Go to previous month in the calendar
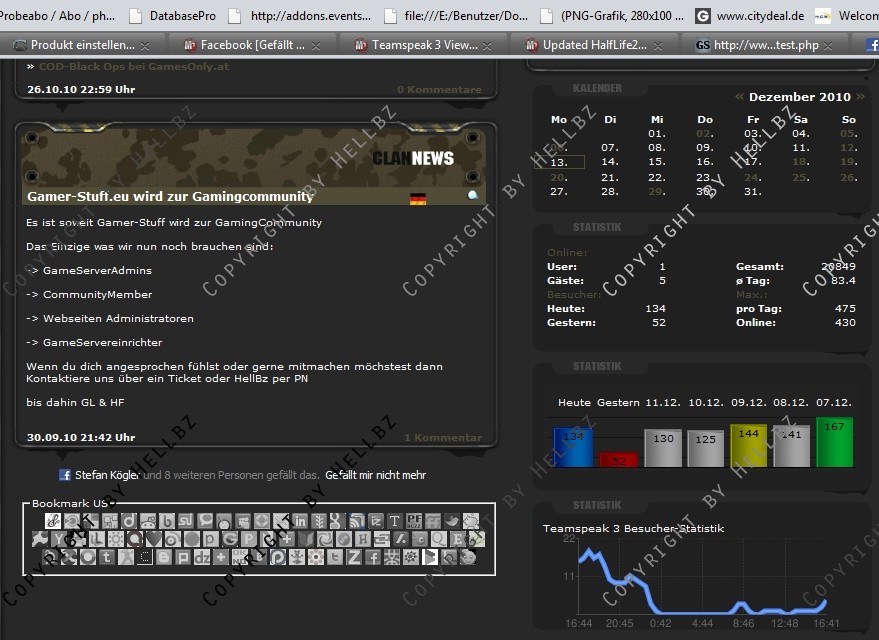The height and width of the screenshot is (640, 879). click(x=739, y=97)
